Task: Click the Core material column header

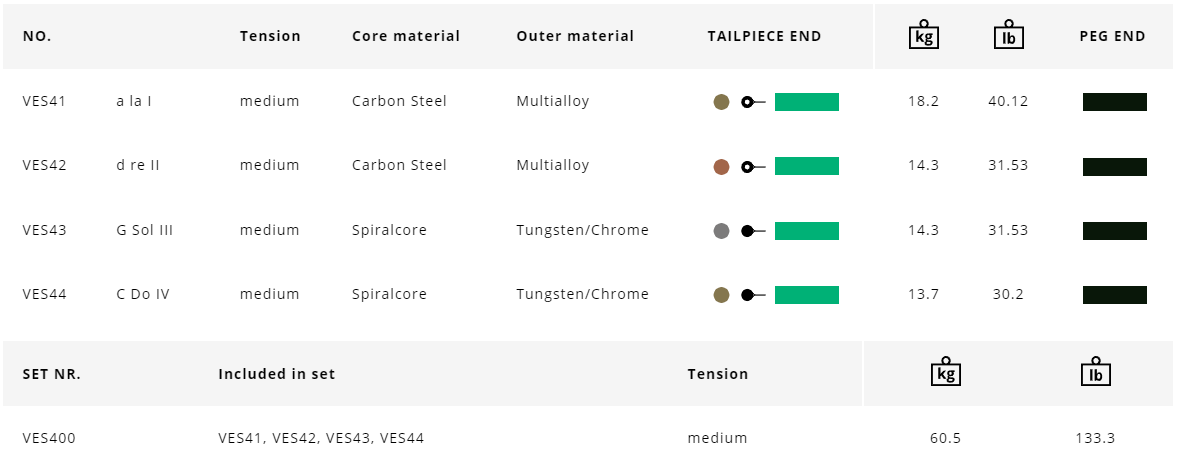Action: click(x=406, y=36)
